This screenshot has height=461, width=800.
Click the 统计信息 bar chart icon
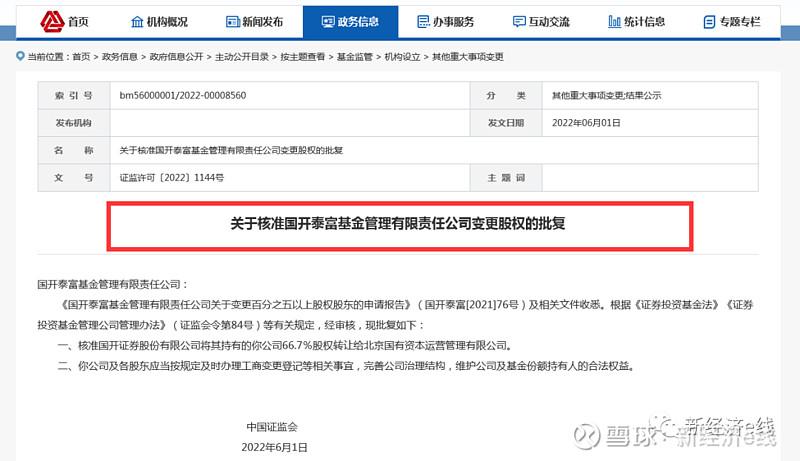(614, 21)
